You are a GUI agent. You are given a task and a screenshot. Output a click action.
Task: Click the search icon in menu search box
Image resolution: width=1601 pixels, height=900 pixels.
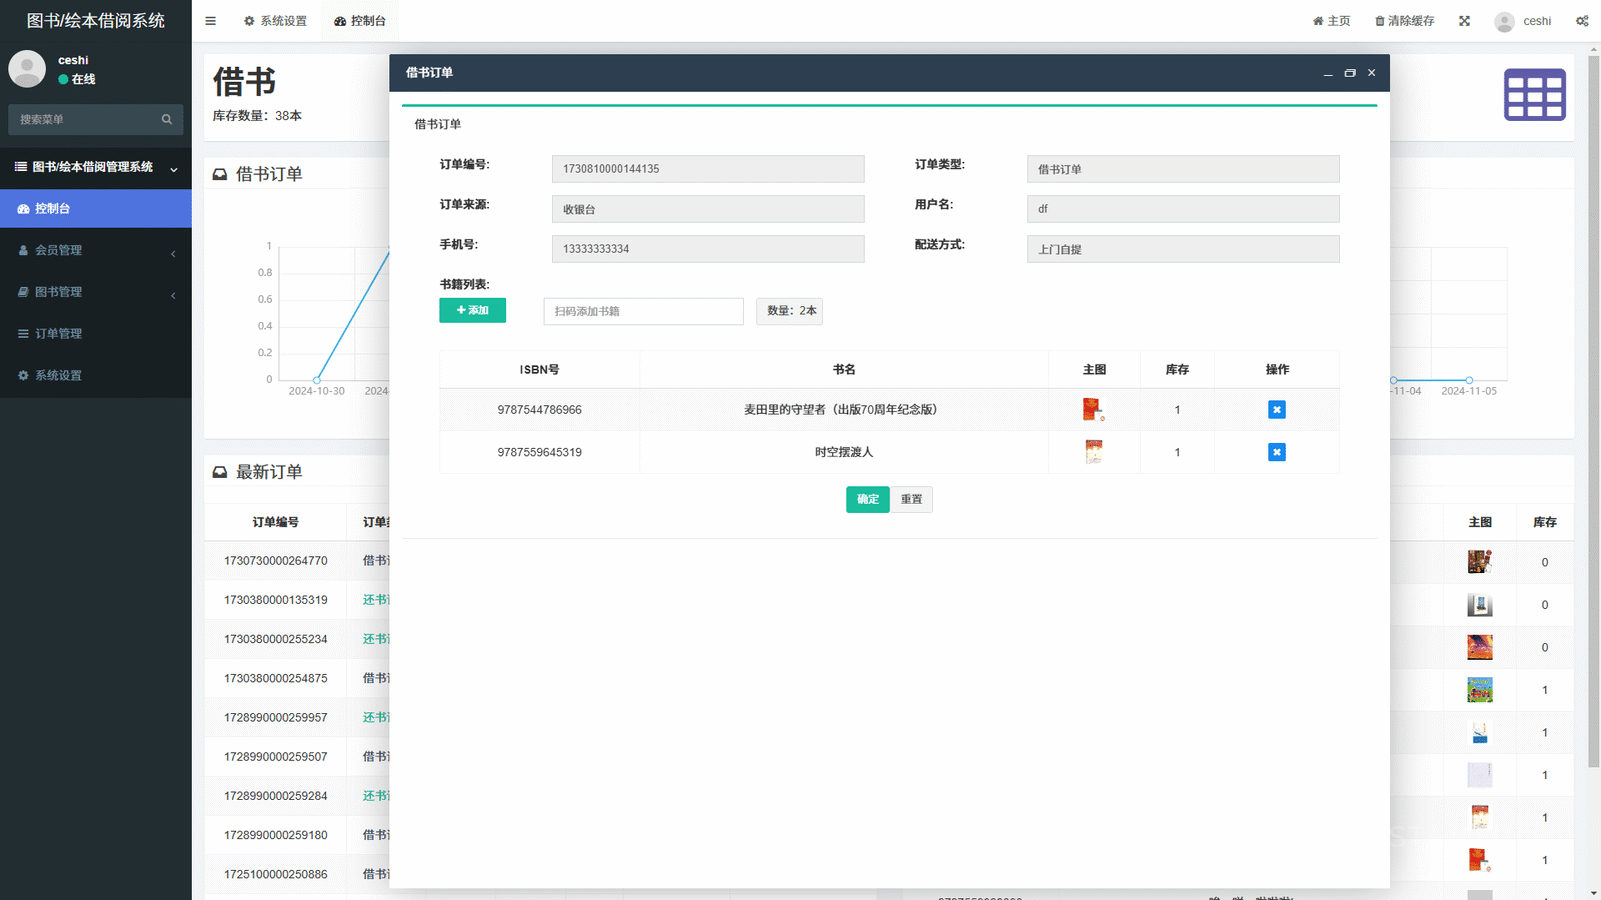pyautogui.click(x=167, y=120)
